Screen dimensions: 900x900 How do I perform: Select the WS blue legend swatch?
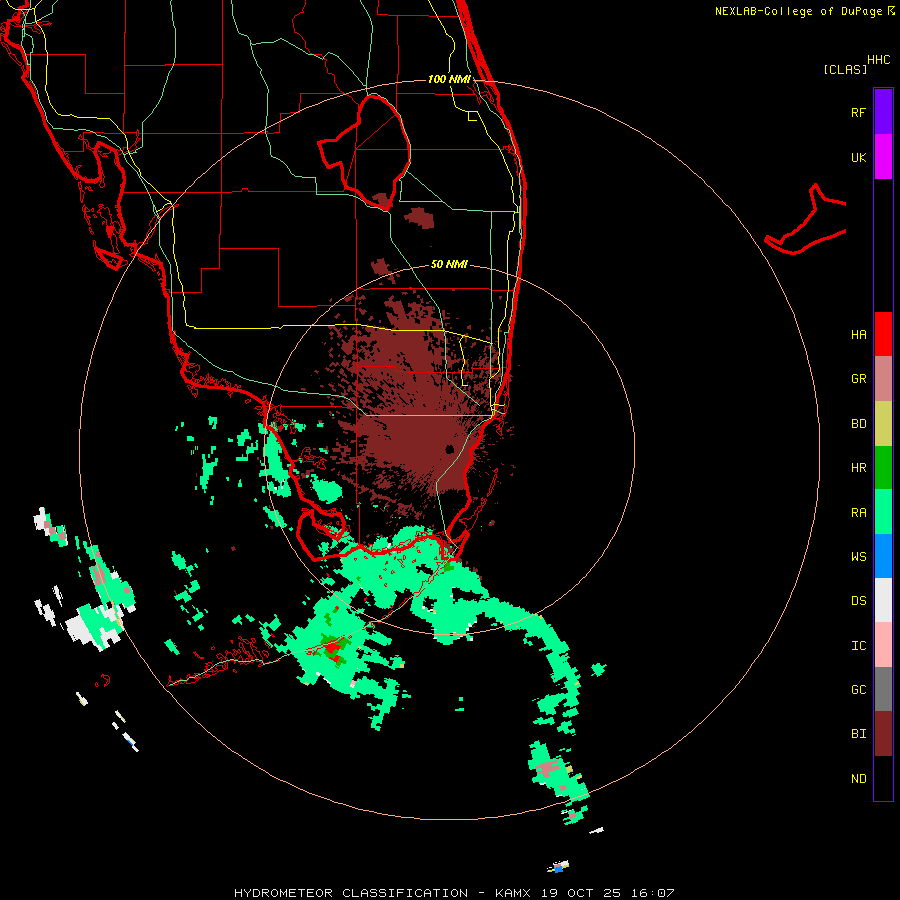[883, 556]
